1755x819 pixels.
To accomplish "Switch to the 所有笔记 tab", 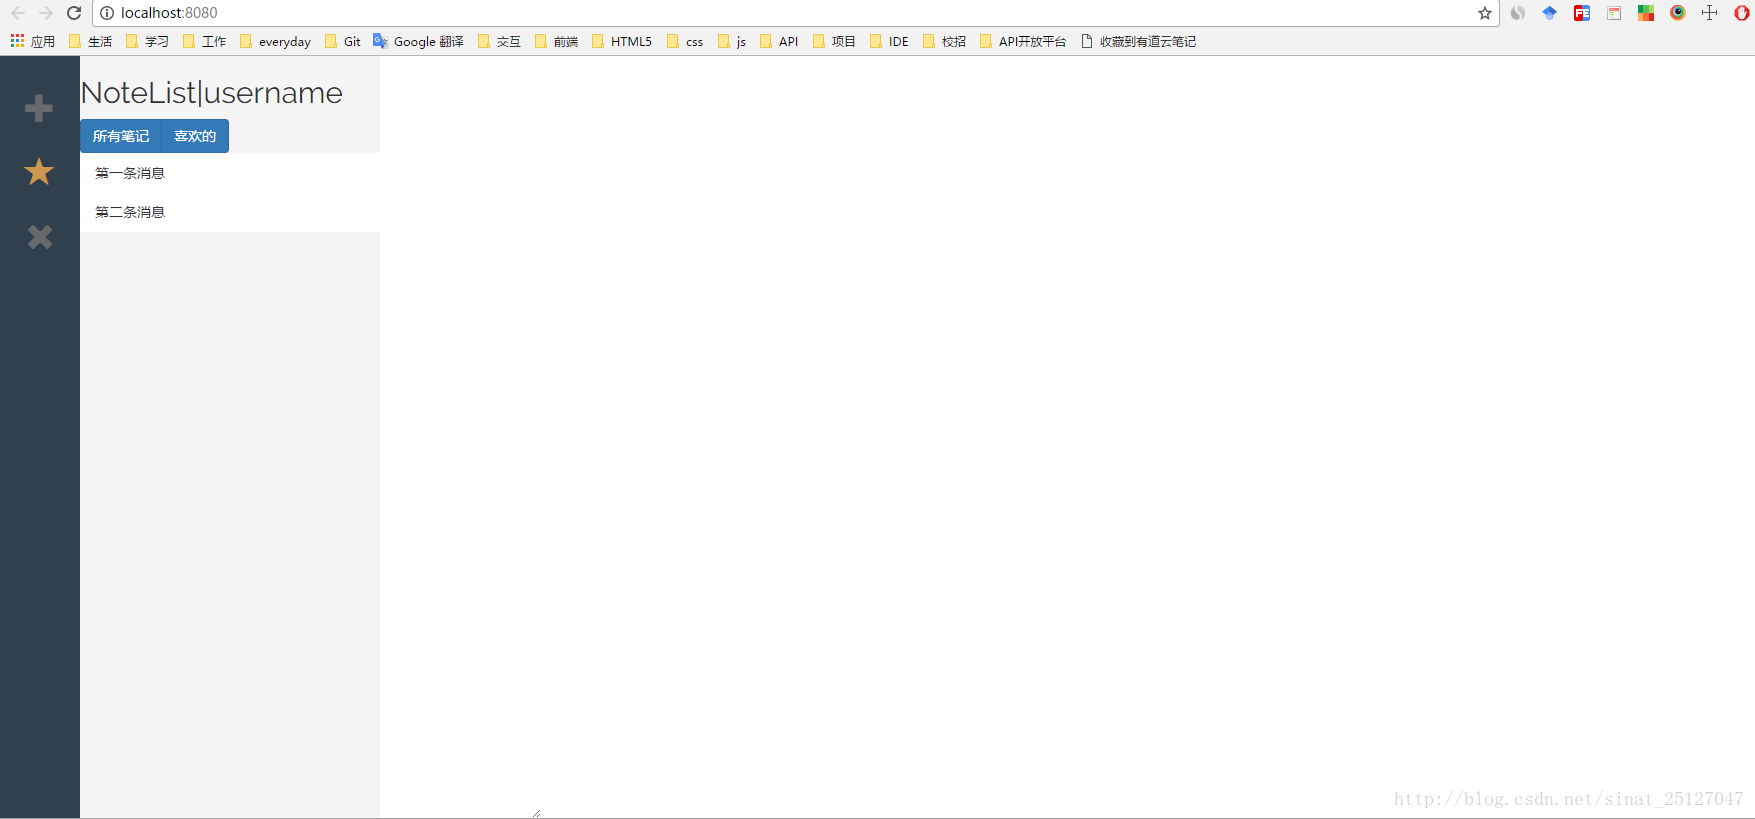I will 121,136.
